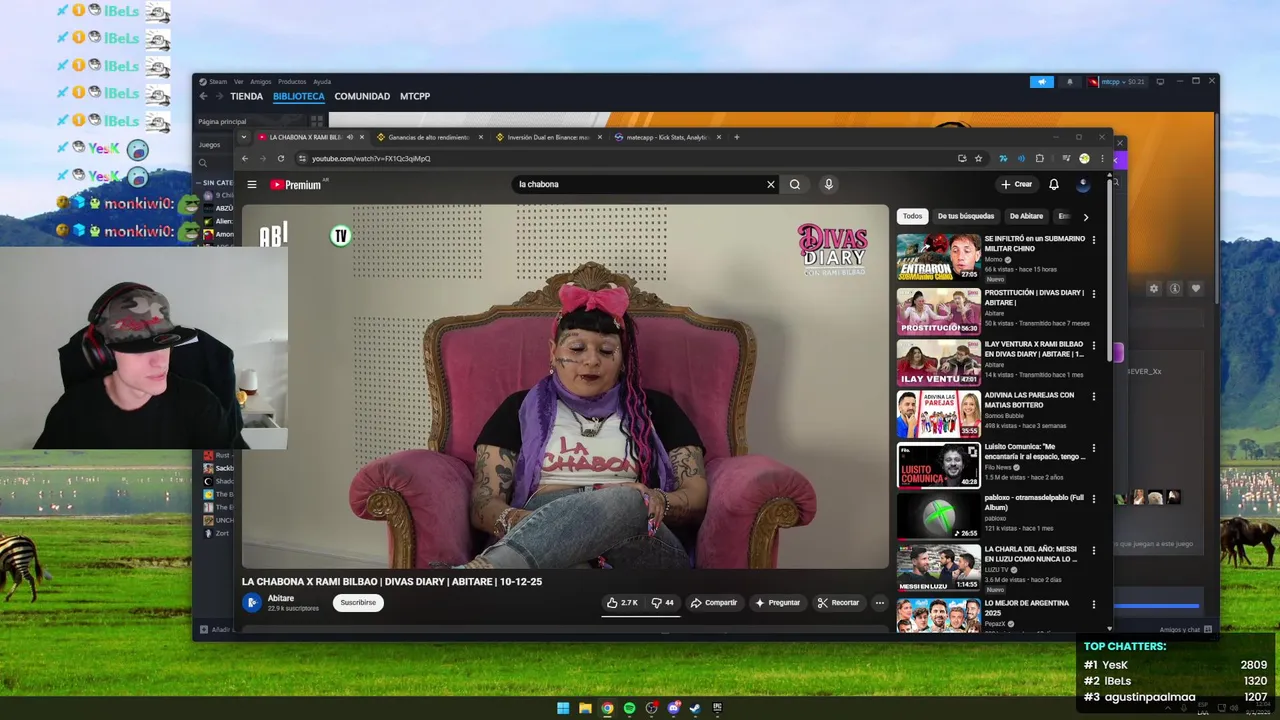Close the Ganancias de alto rendimiento tab
The height and width of the screenshot is (720, 1280).
pos(480,137)
